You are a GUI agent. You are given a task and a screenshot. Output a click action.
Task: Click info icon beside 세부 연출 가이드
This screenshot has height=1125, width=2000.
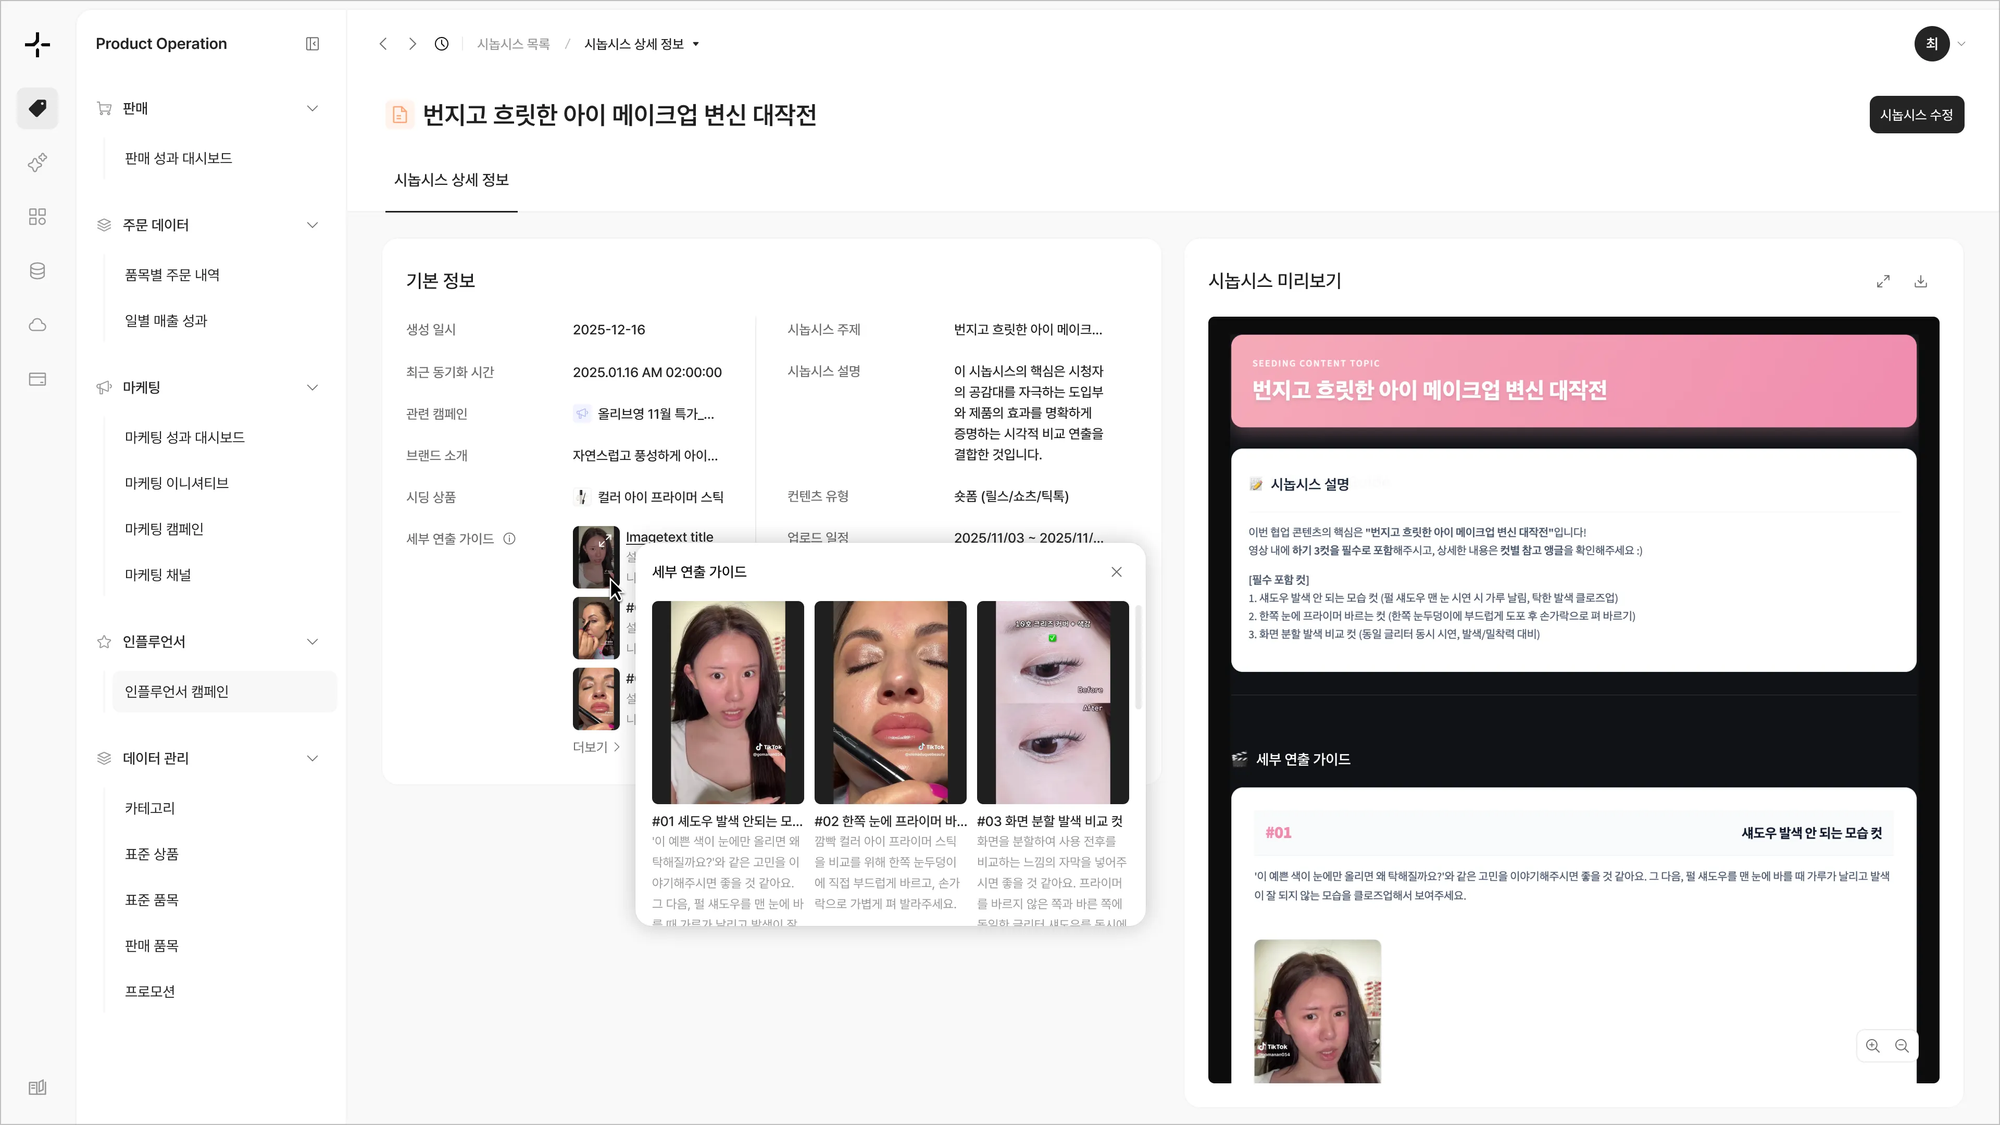(509, 539)
